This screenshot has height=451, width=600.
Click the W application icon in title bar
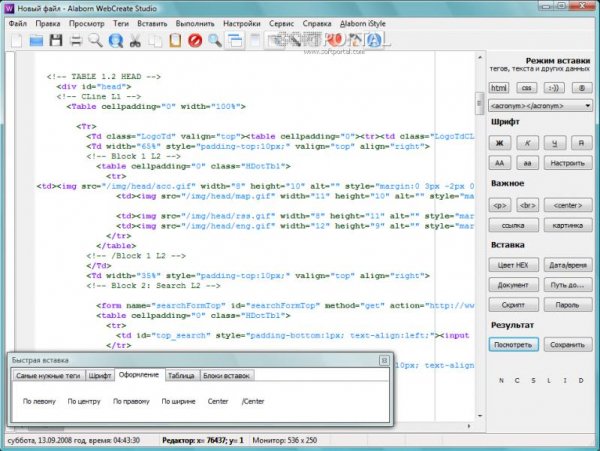tap(9, 8)
